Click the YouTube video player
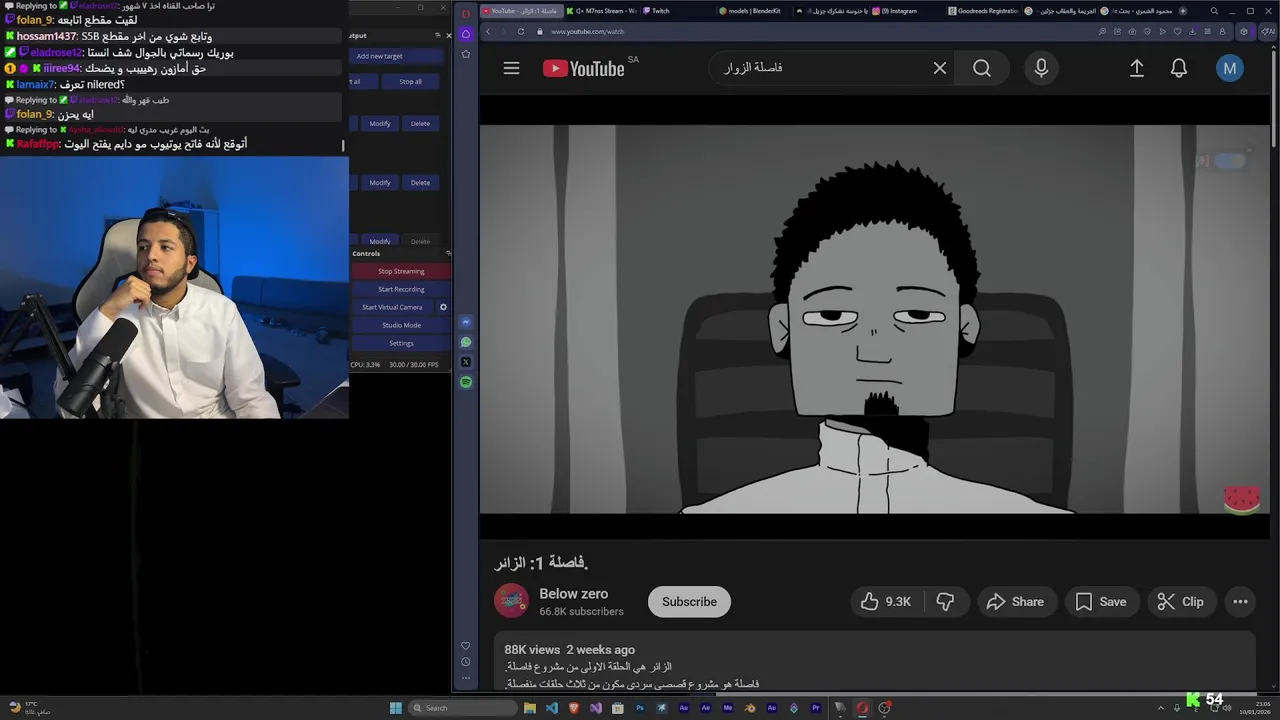The width and height of the screenshot is (1280, 720). (876, 317)
